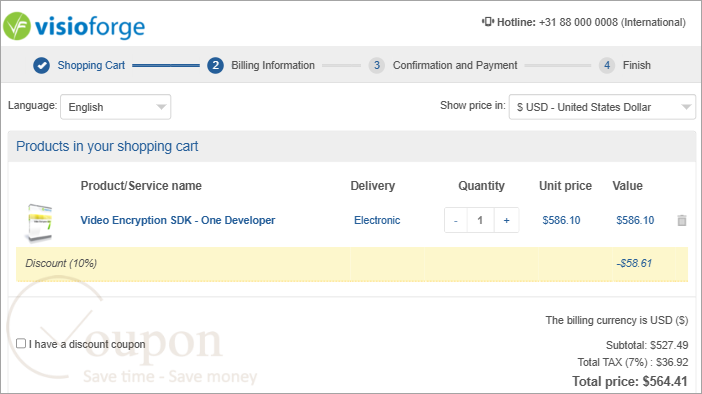The width and height of the screenshot is (702, 394).
Task: Increase quantity with the plus button
Action: pyautogui.click(x=506, y=220)
